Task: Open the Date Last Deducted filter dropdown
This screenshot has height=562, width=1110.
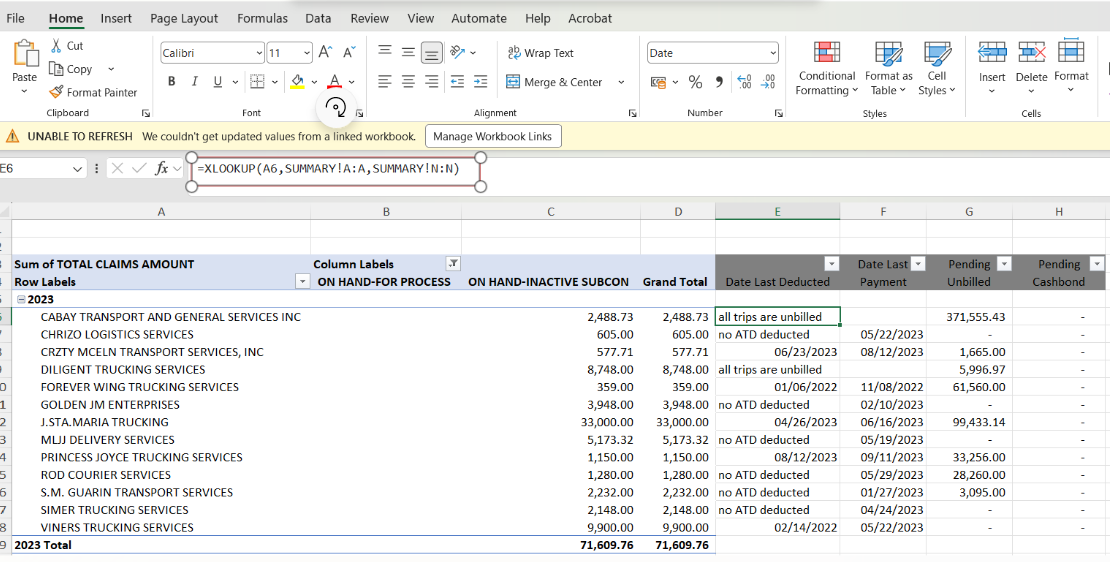Action: (x=832, y=264)
